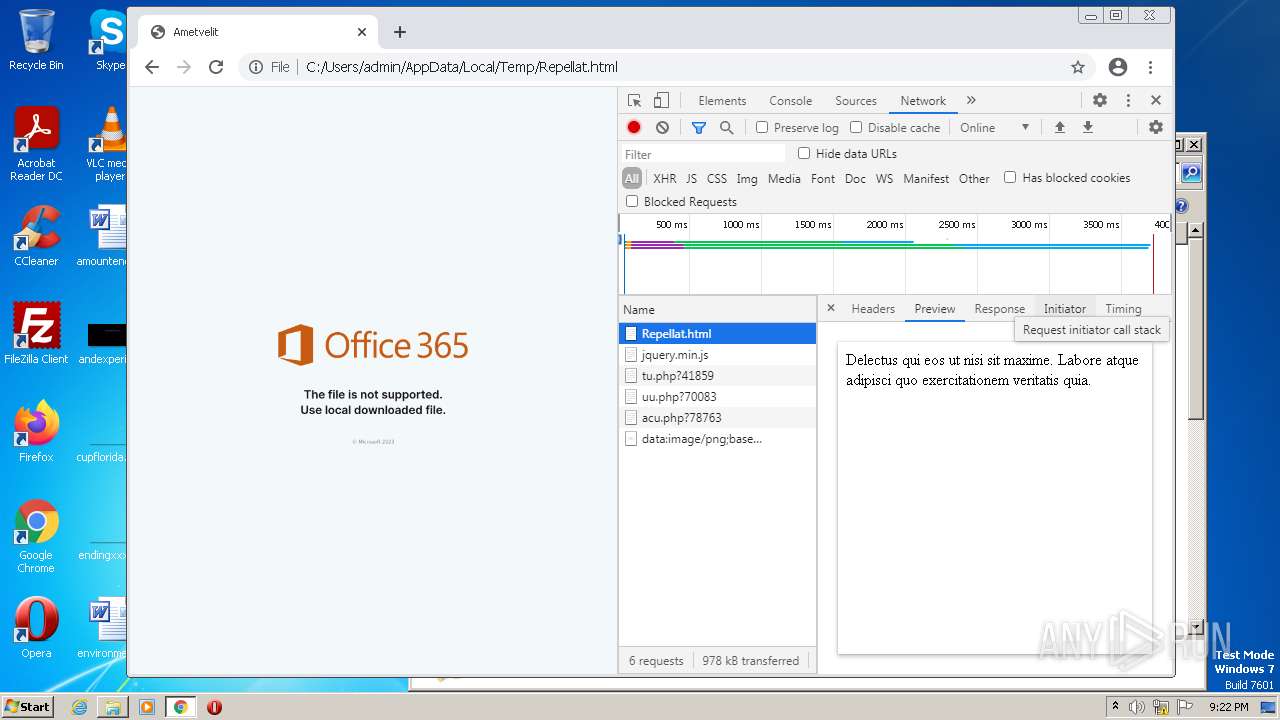Click the address bar URL
This screenshot has width=1280, height=720.
click(461, 67)
